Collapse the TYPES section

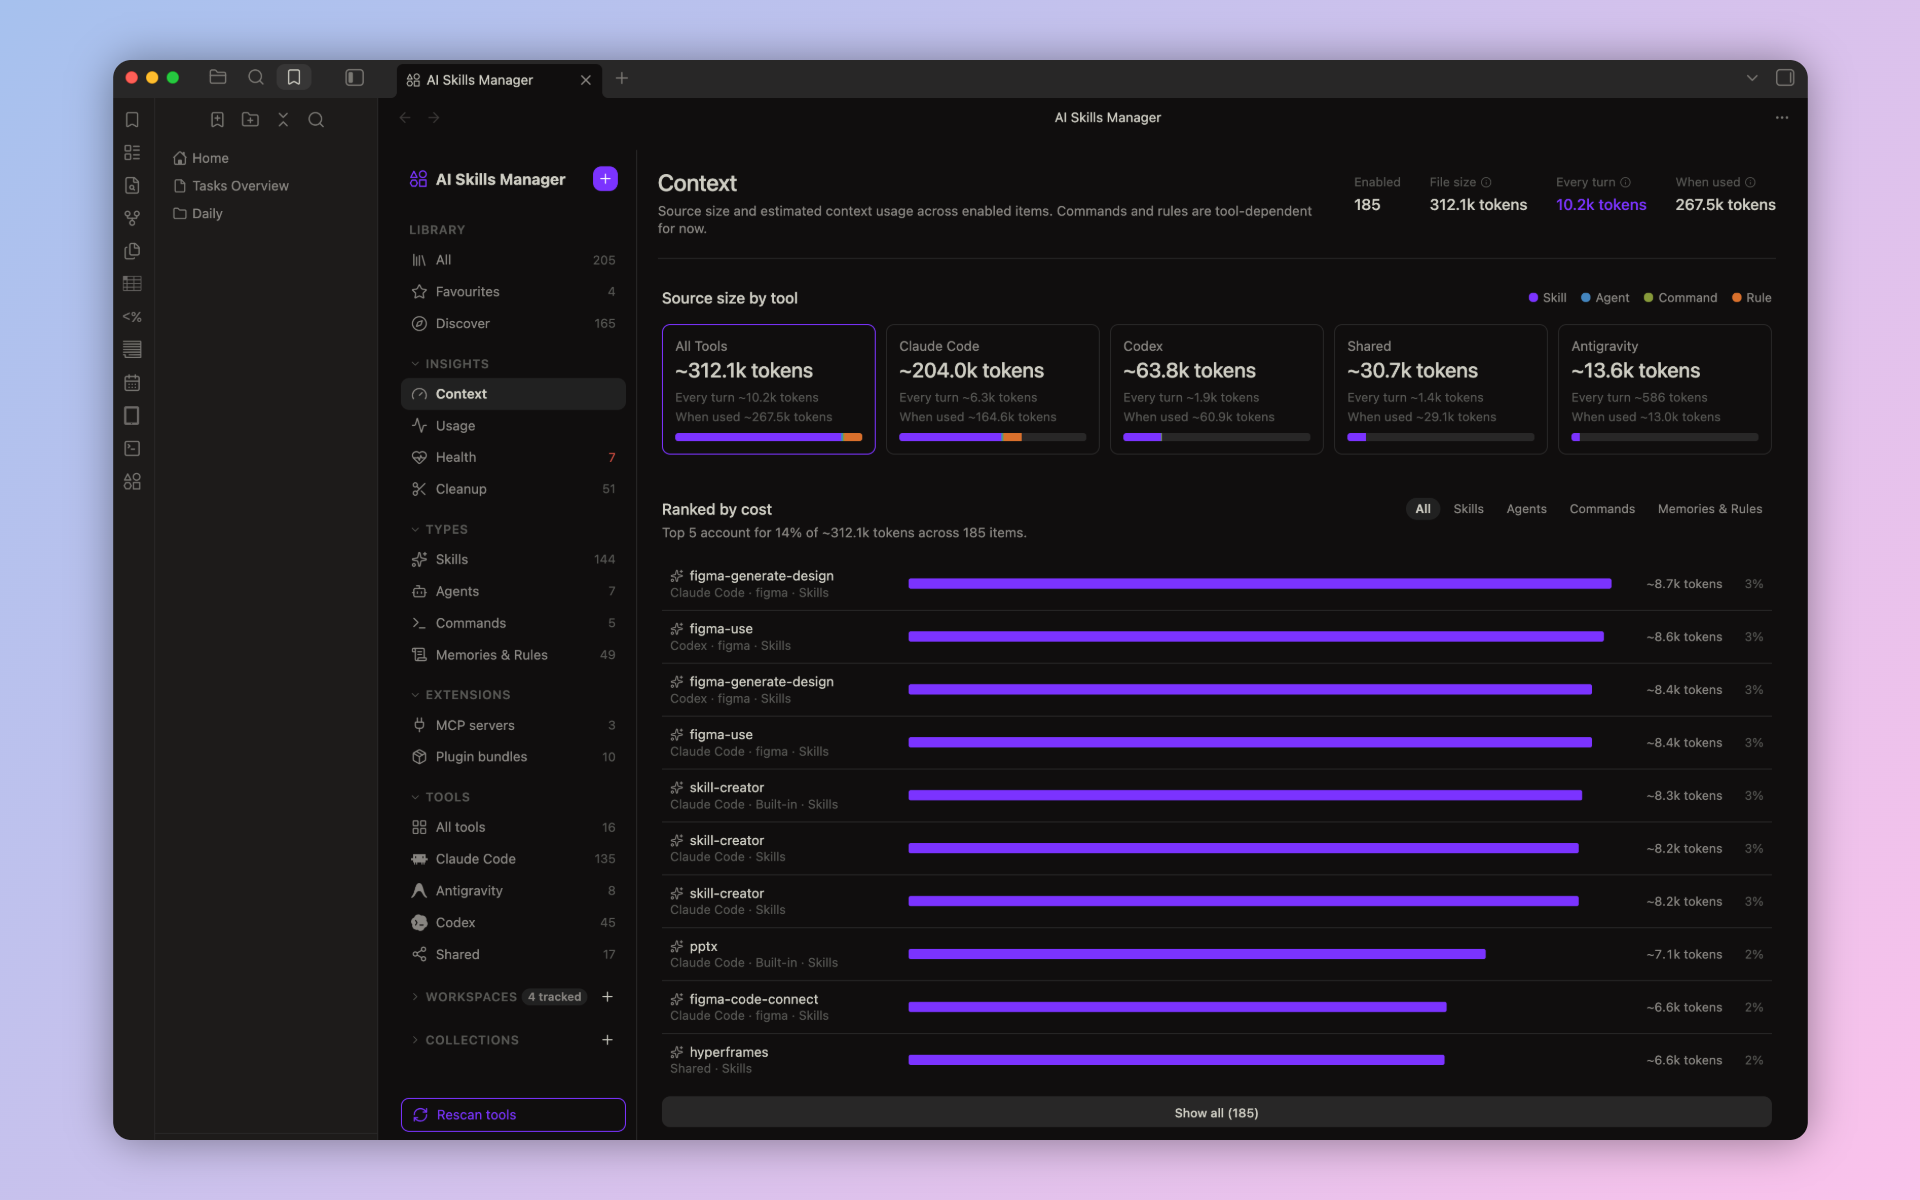439,529
